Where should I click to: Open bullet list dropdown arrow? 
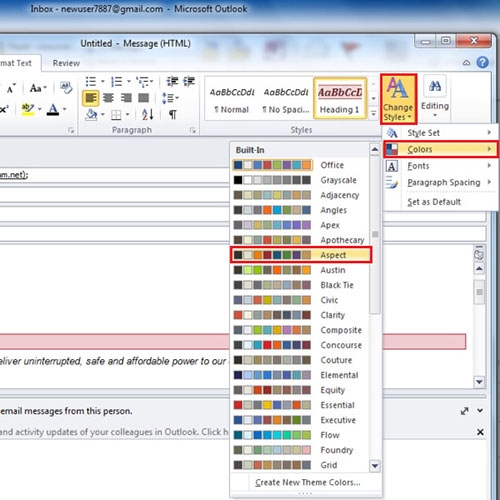point(103,81)
